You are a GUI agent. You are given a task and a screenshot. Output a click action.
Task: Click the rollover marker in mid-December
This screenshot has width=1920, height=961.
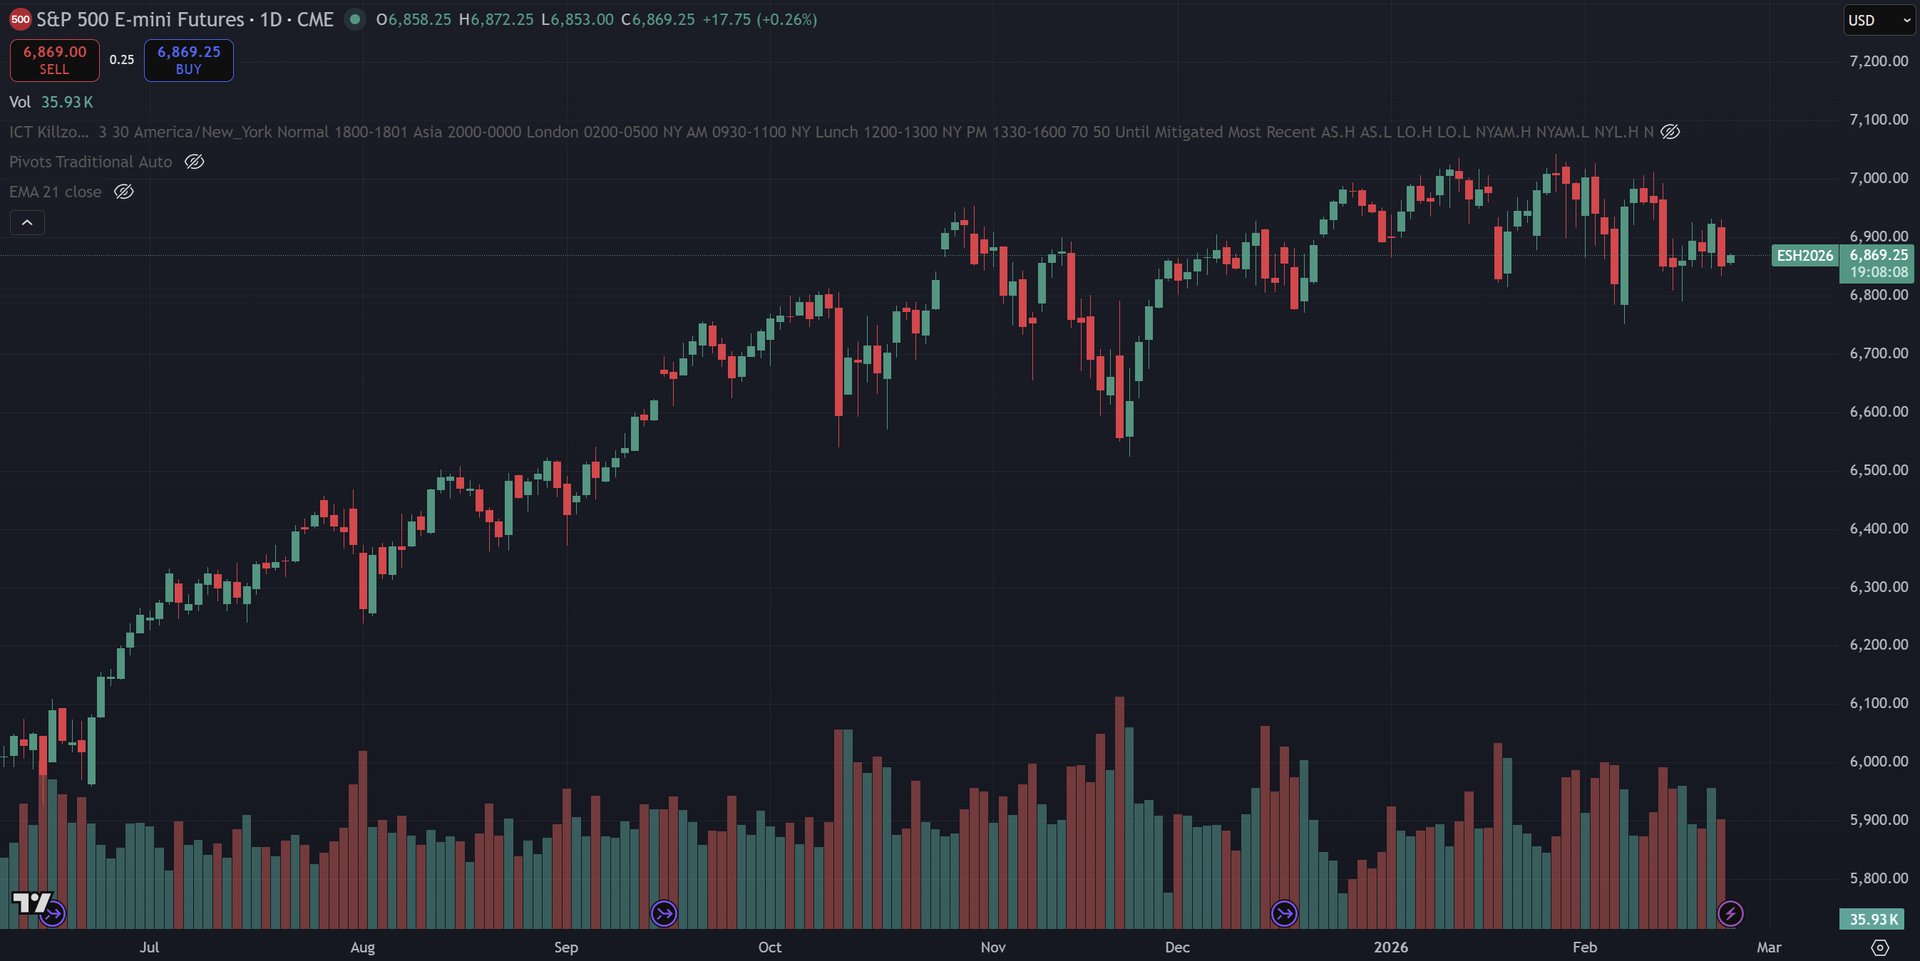[x=1284, y=913]
